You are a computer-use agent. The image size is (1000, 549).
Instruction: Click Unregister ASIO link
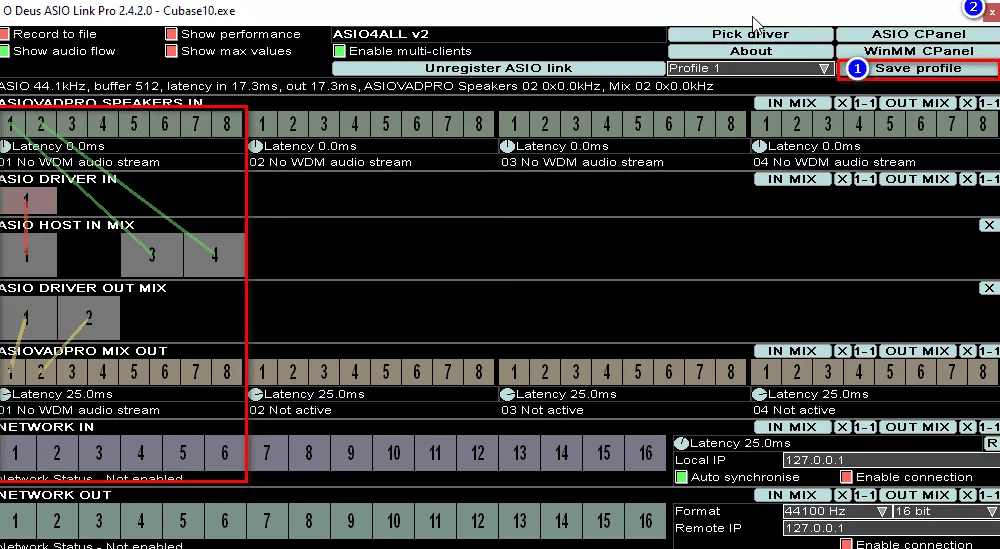click(498, 68)
